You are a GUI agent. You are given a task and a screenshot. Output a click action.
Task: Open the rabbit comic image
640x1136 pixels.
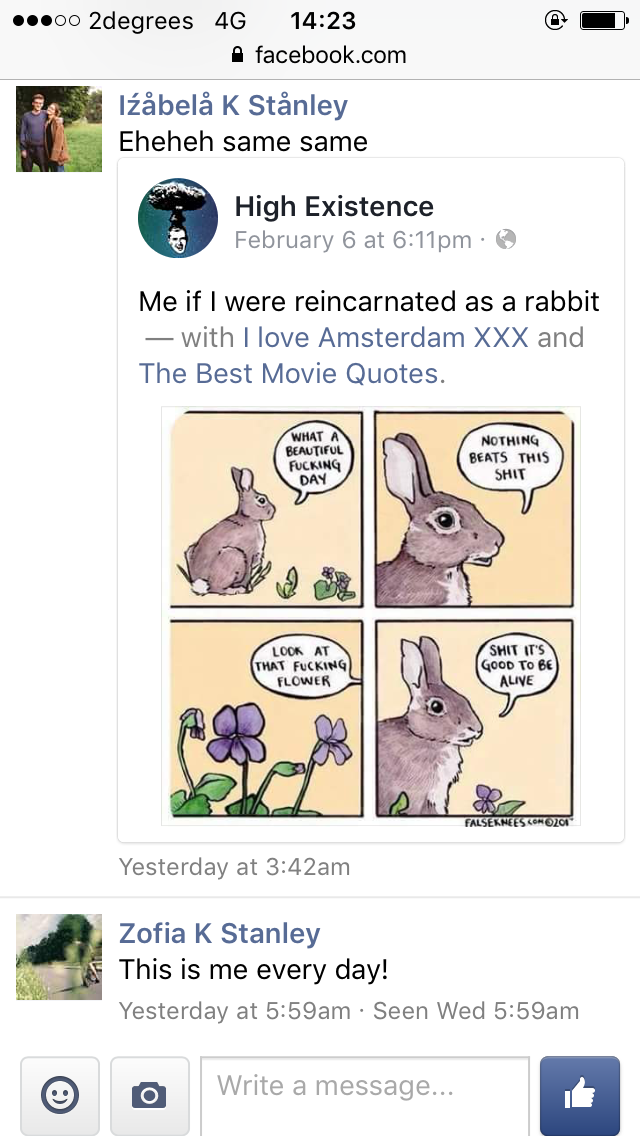click(371, 616)
